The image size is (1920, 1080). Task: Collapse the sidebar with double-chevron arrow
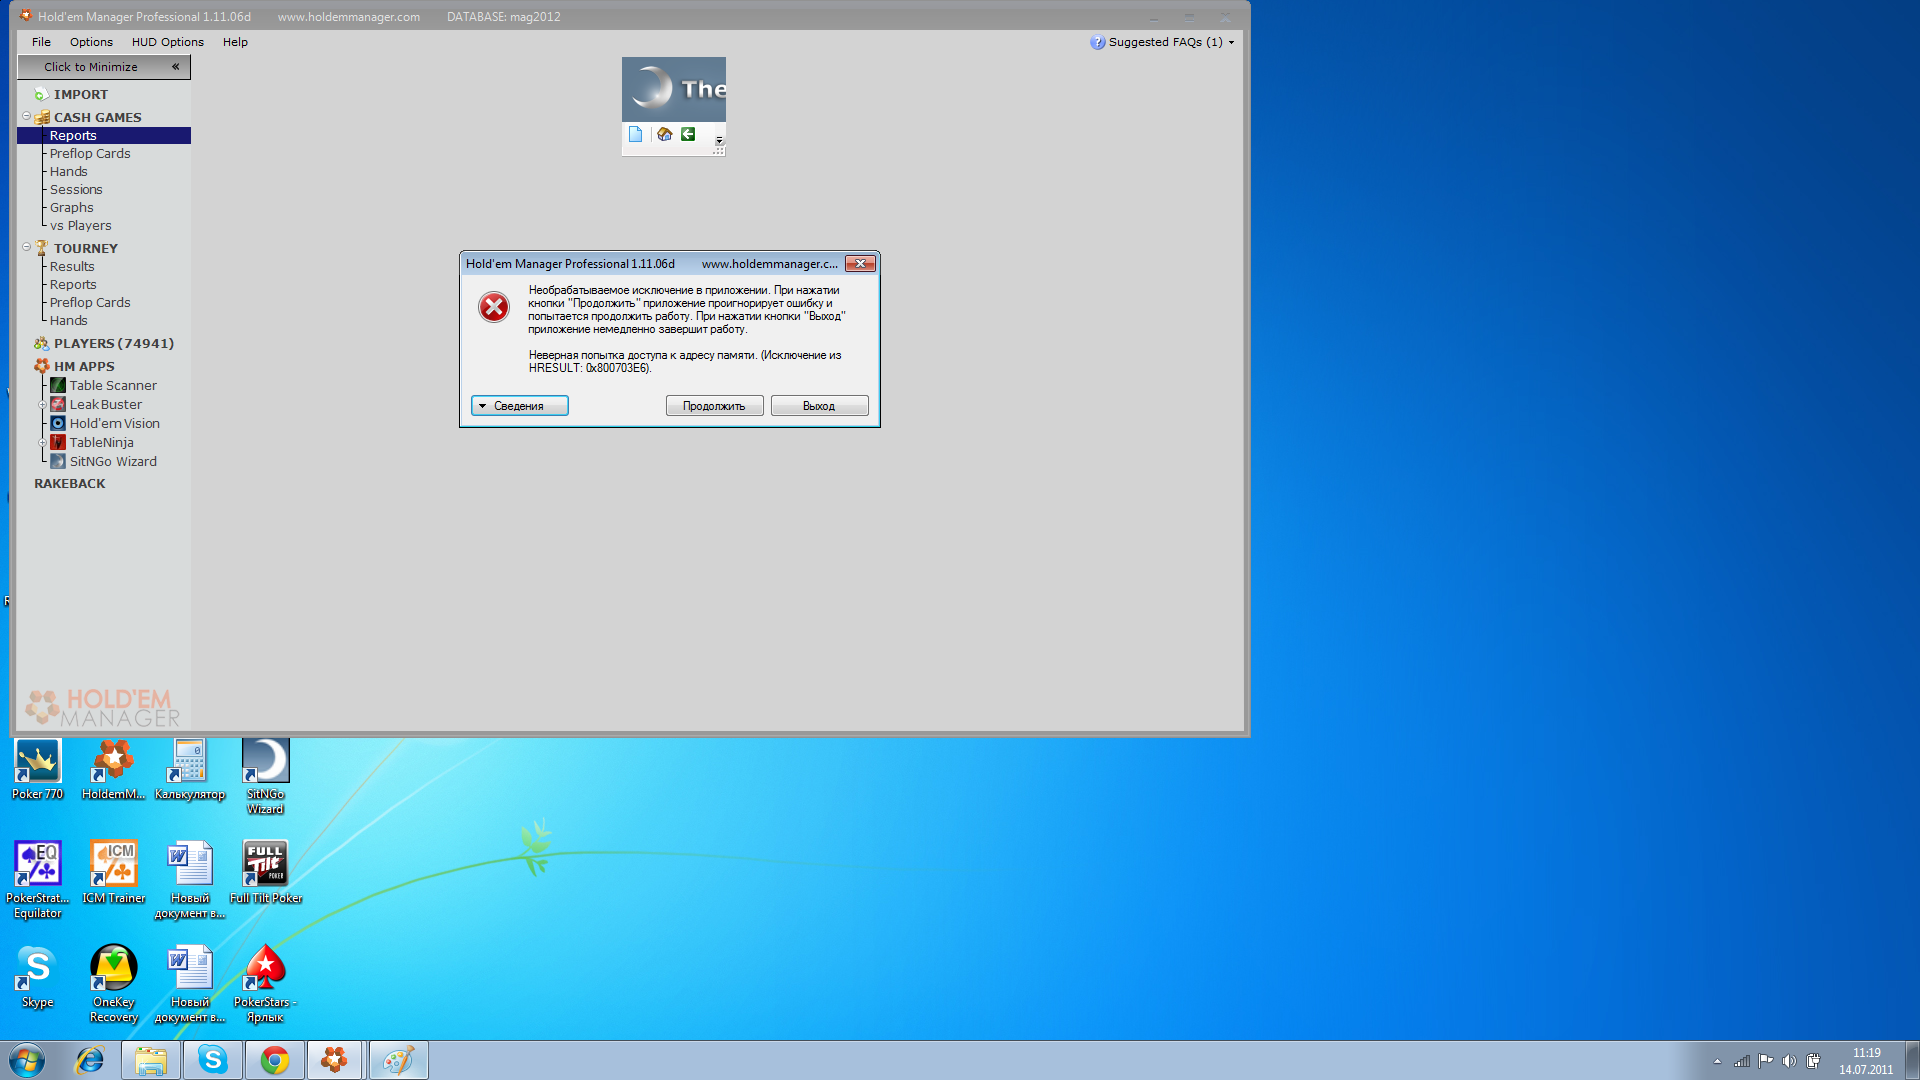(175, 67)
